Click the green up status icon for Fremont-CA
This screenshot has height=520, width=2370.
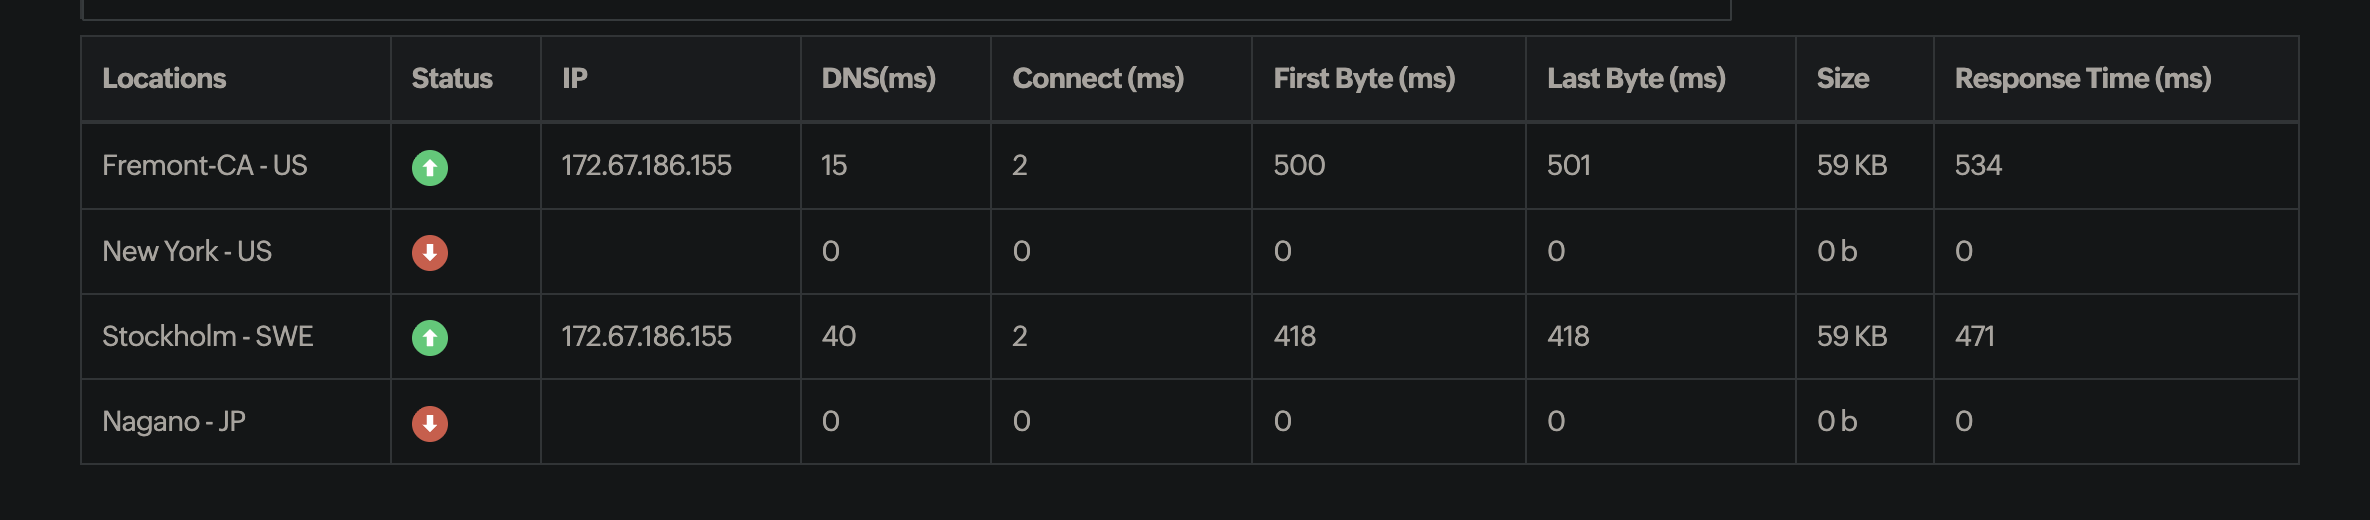click(430, 167)
